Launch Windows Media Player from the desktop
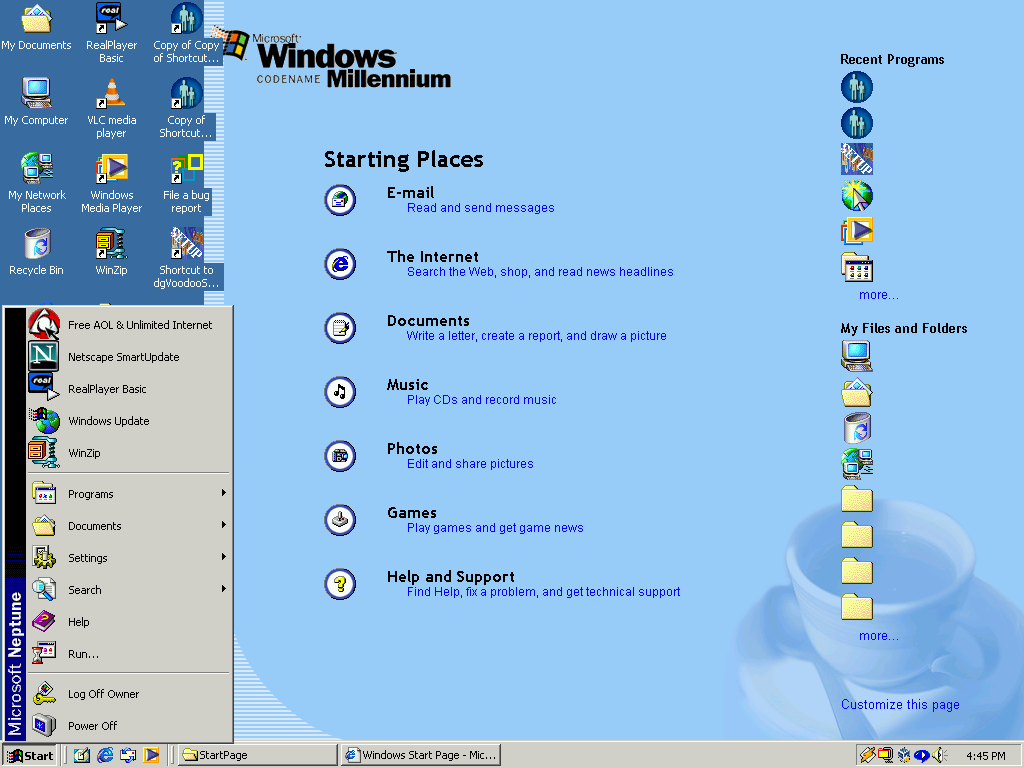Screen dimensions: 1024x768 pyautogui.click(x=110, y=169)
